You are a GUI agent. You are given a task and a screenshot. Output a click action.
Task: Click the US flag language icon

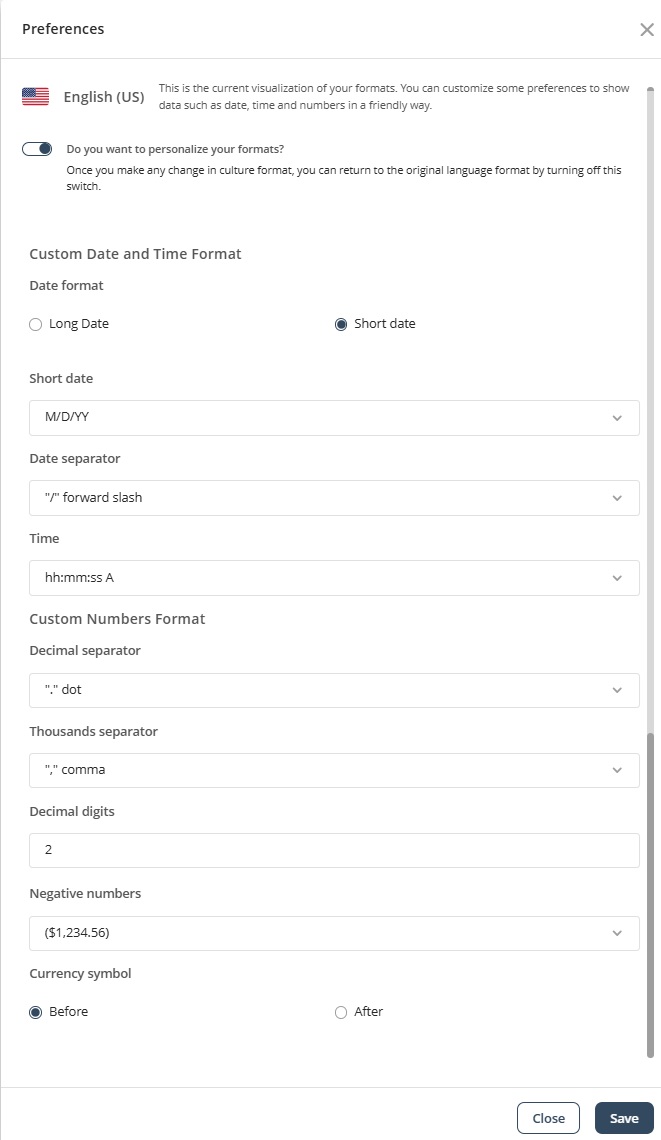35,96
